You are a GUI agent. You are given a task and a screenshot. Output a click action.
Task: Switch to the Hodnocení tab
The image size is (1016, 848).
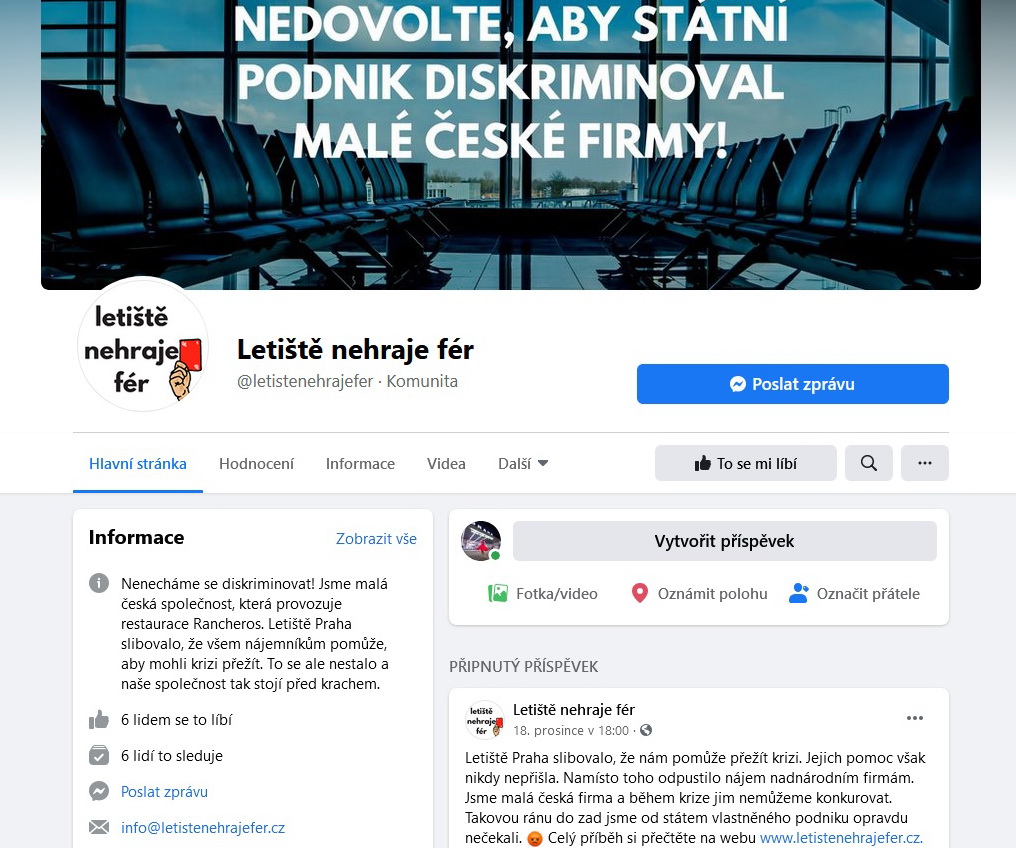click(x=256, y=464)
